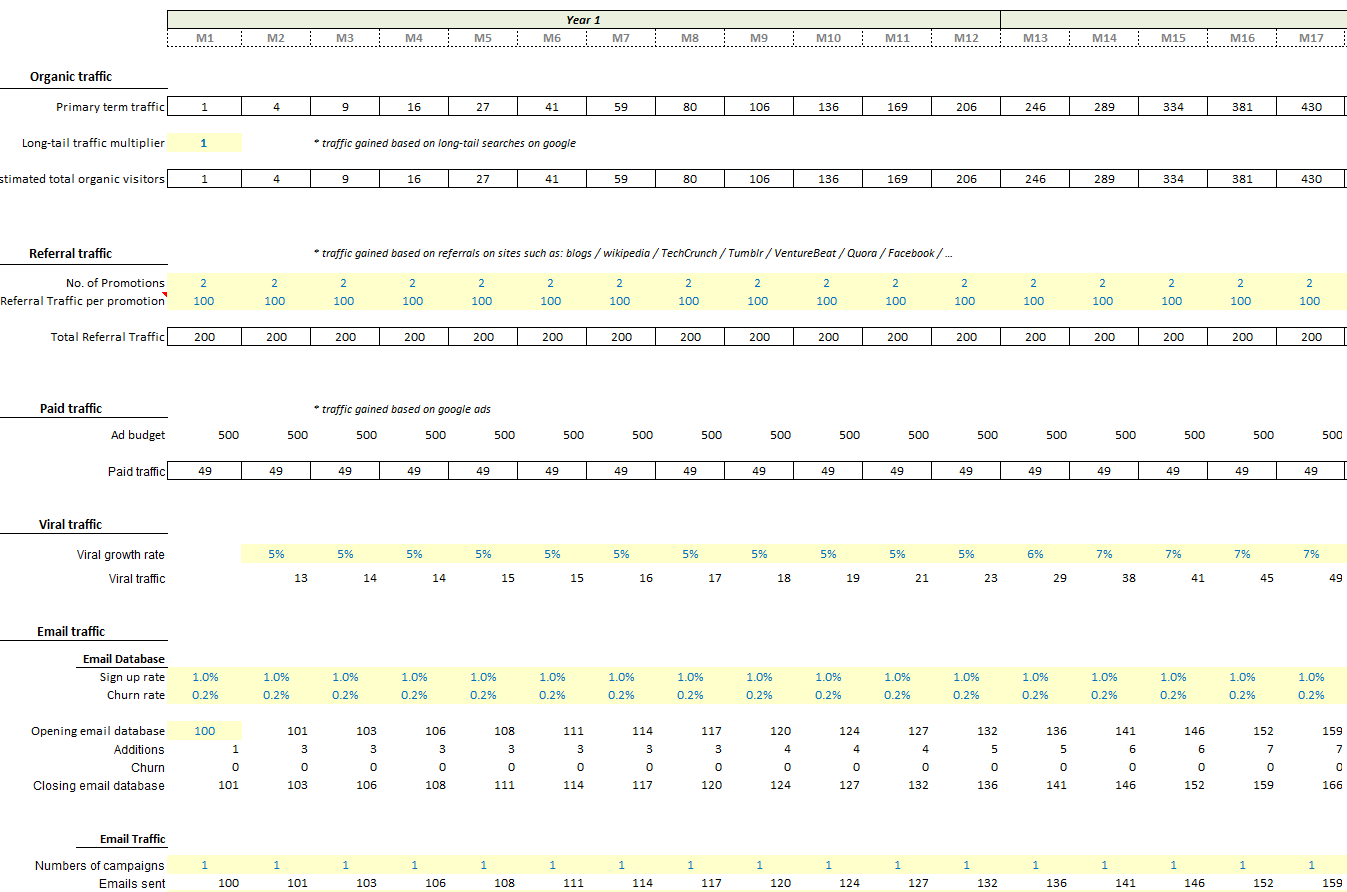Viewport: 1347px width, 892px height.
Task: Select Primary term traffic value 430
Action: coord(1311,107)
